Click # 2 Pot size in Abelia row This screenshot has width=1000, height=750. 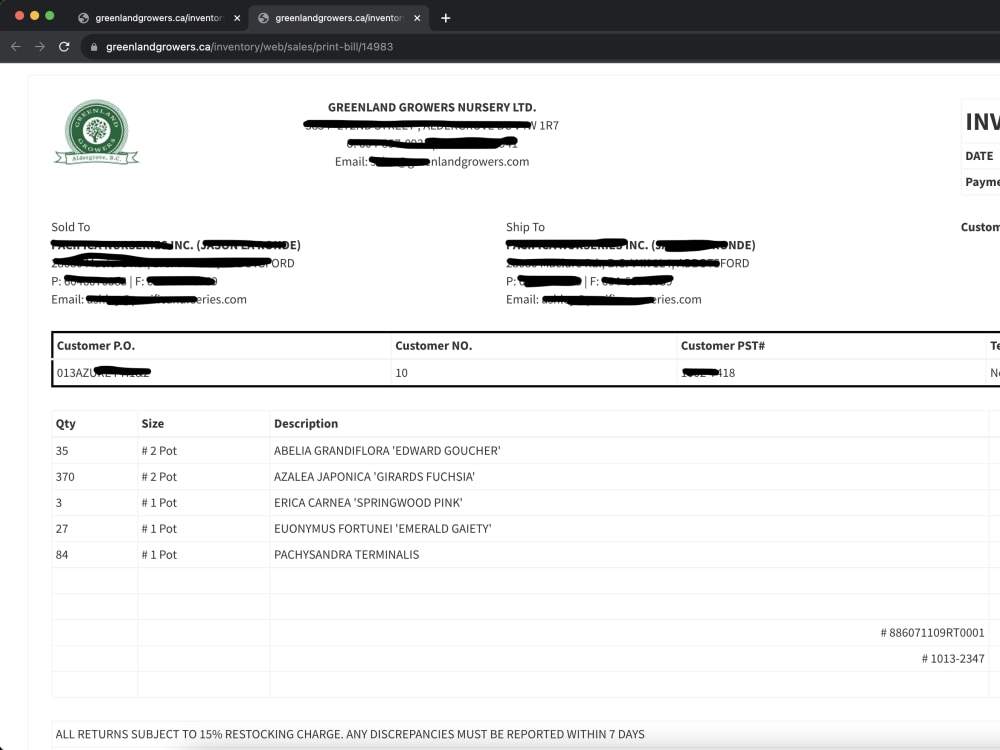[x=159, y=451]
